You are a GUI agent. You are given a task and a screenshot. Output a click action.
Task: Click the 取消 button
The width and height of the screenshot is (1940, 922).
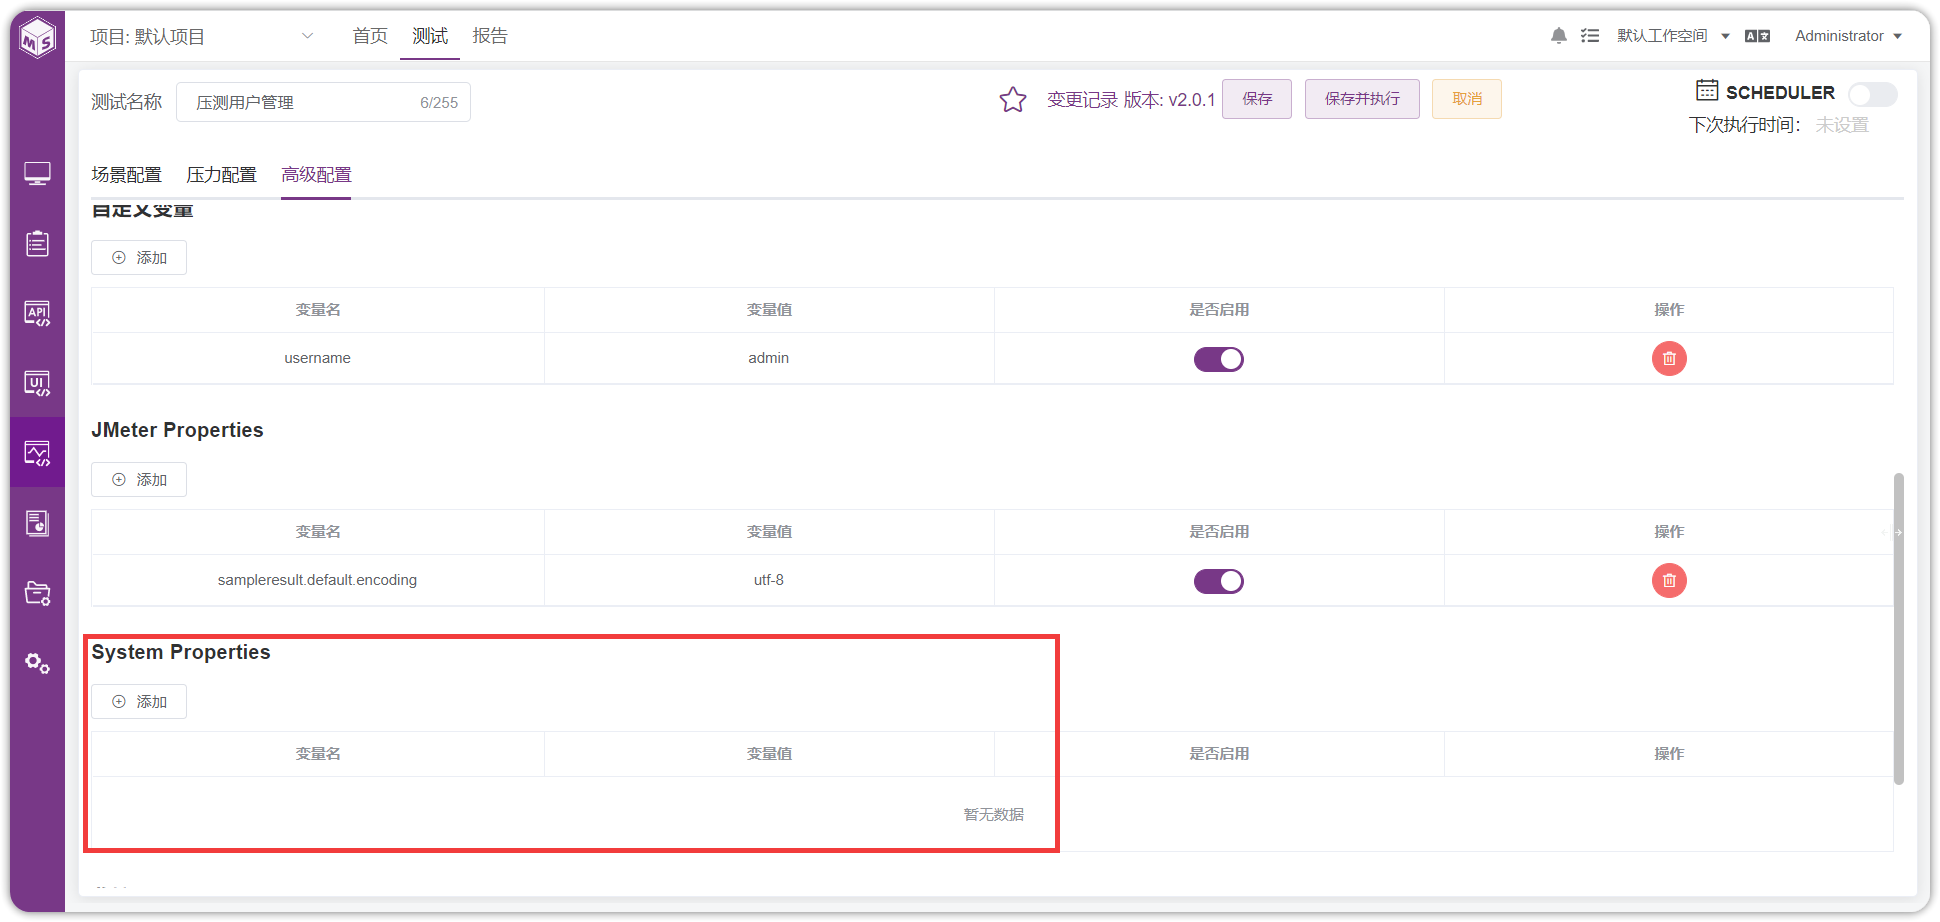[x=1467, y=99]
